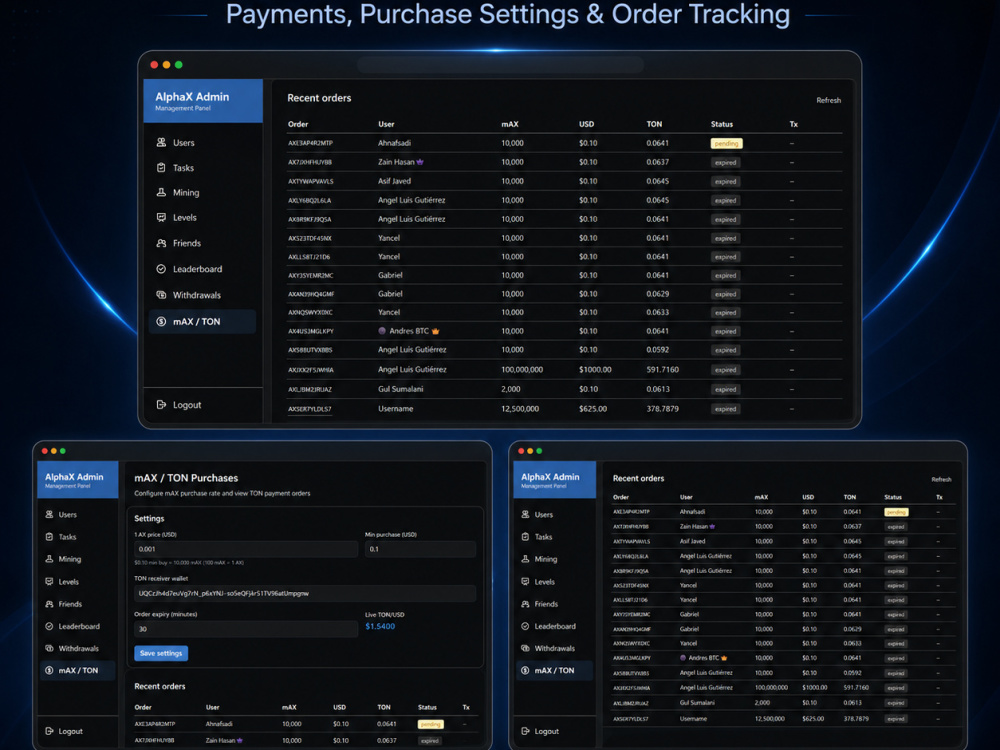
Task: Click the 1 AX price (USD) field
Action: pos(246,549)
